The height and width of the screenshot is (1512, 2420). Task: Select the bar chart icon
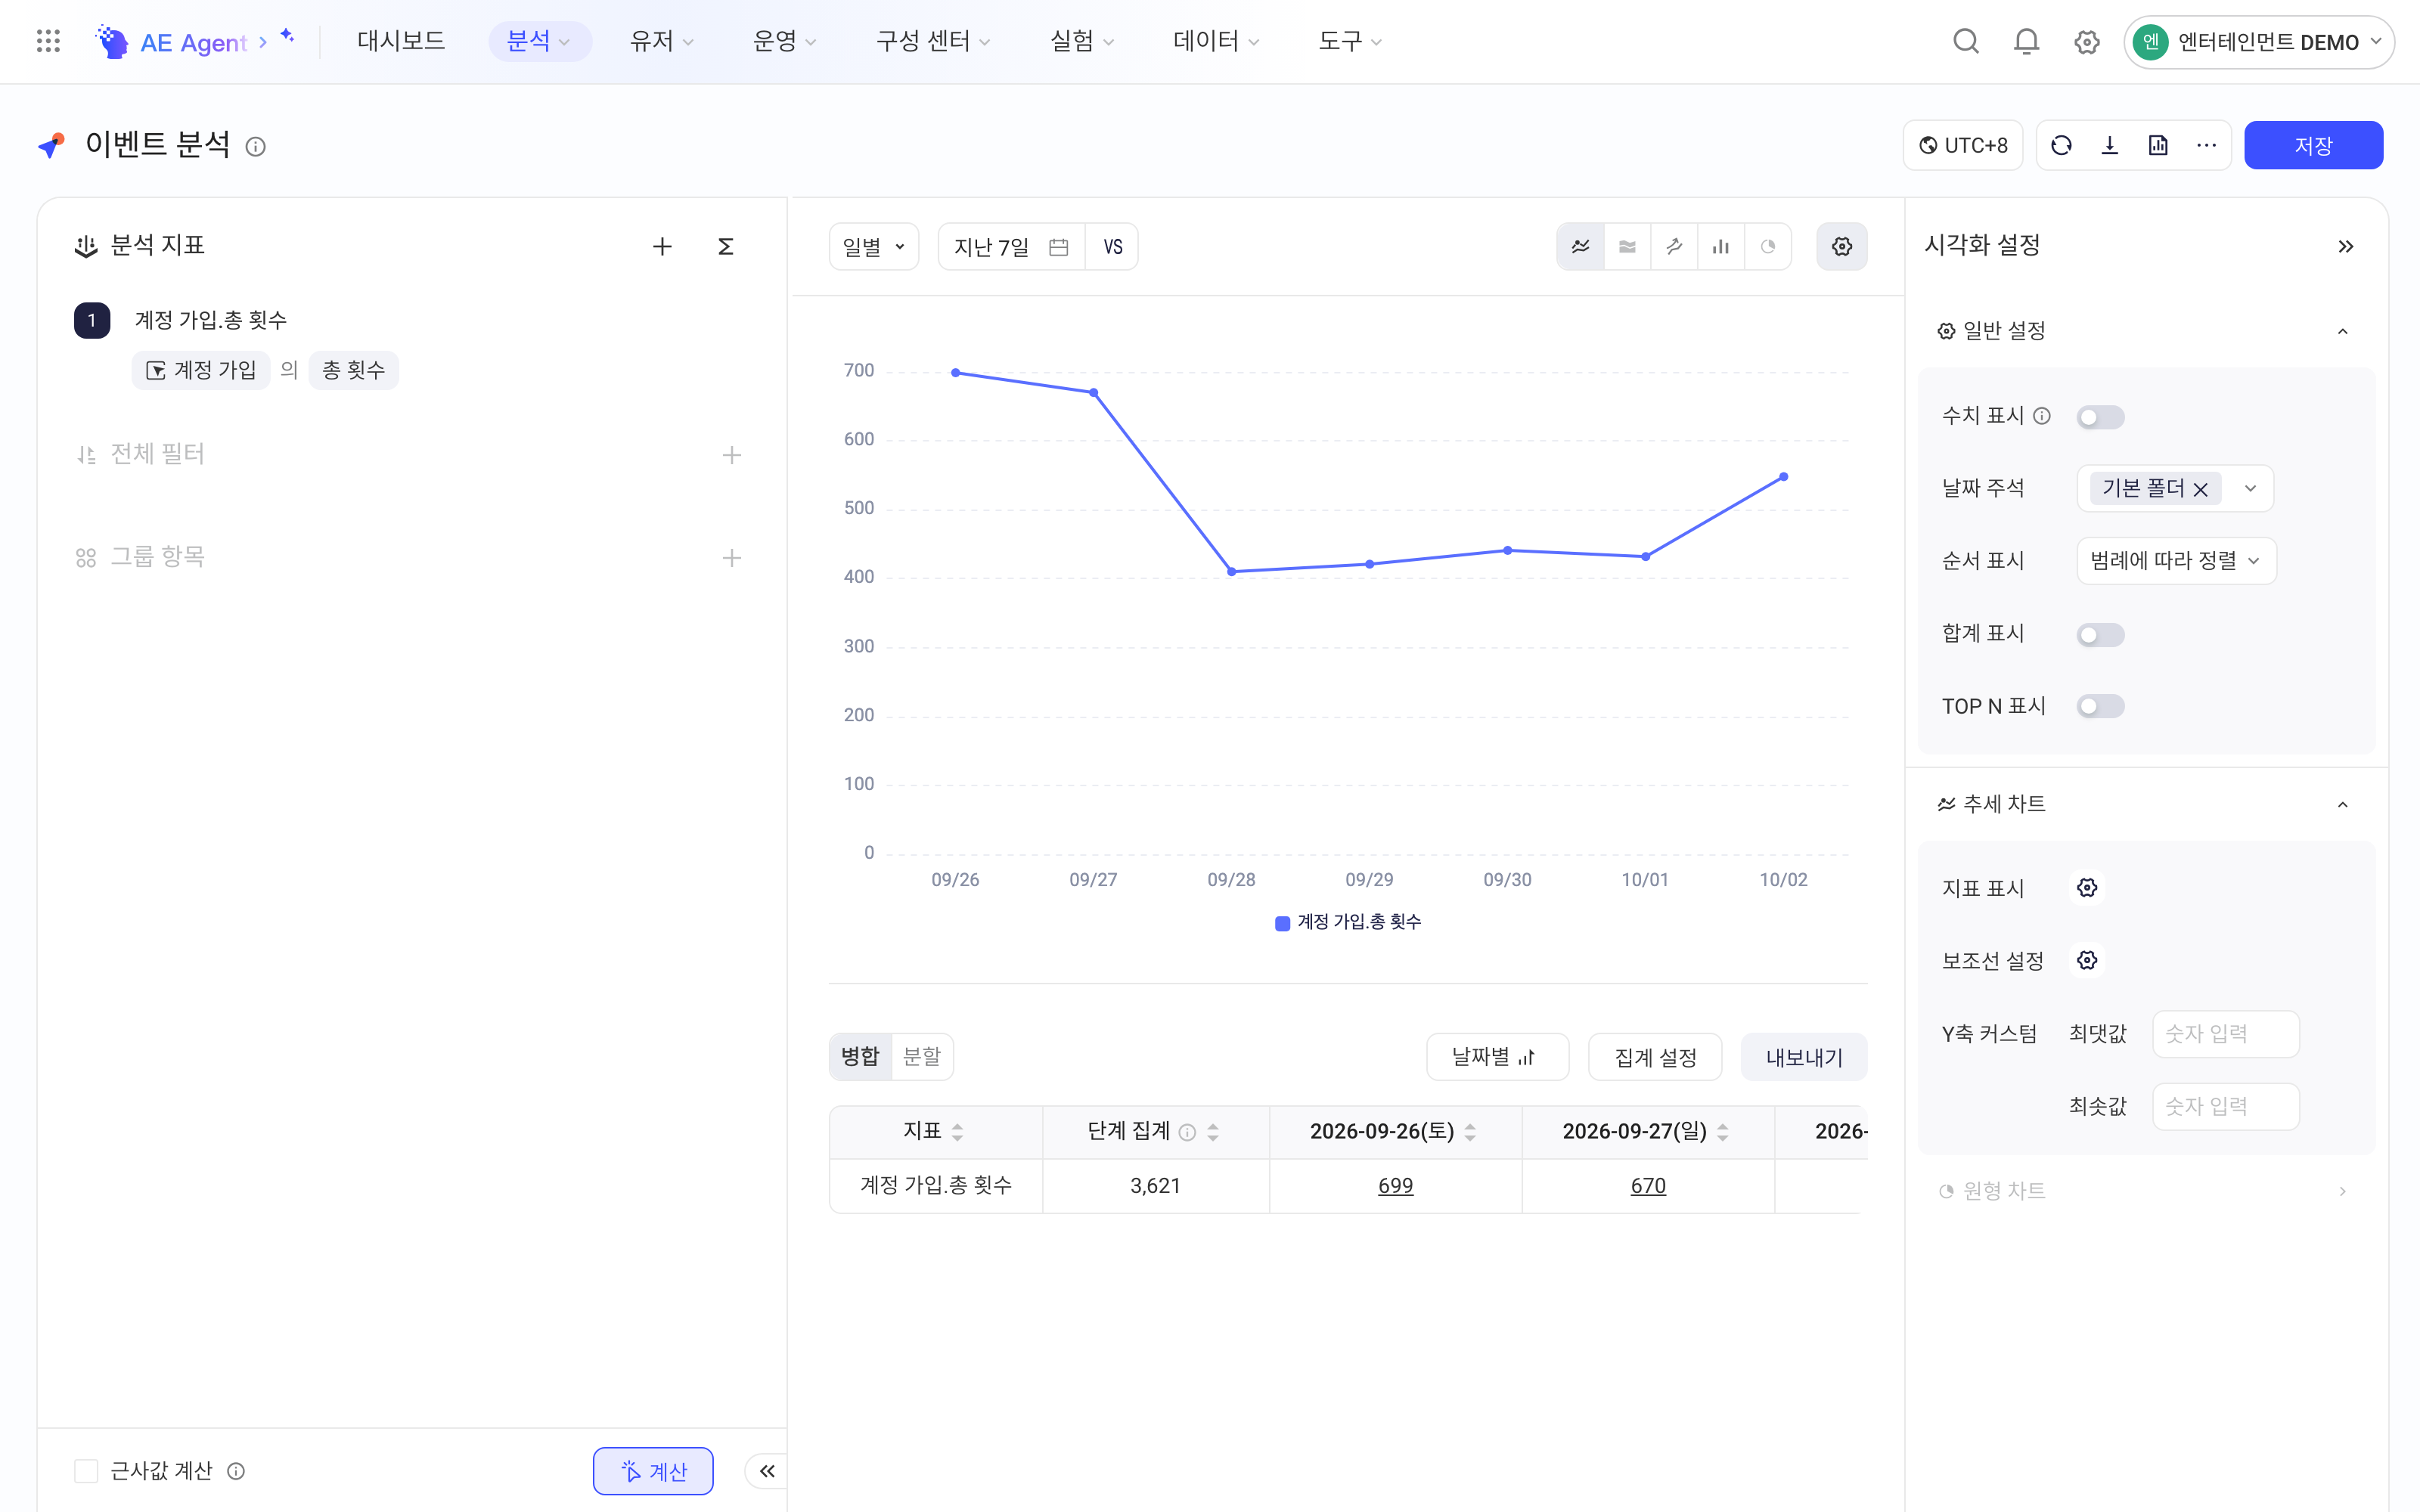pos(1721,247)
